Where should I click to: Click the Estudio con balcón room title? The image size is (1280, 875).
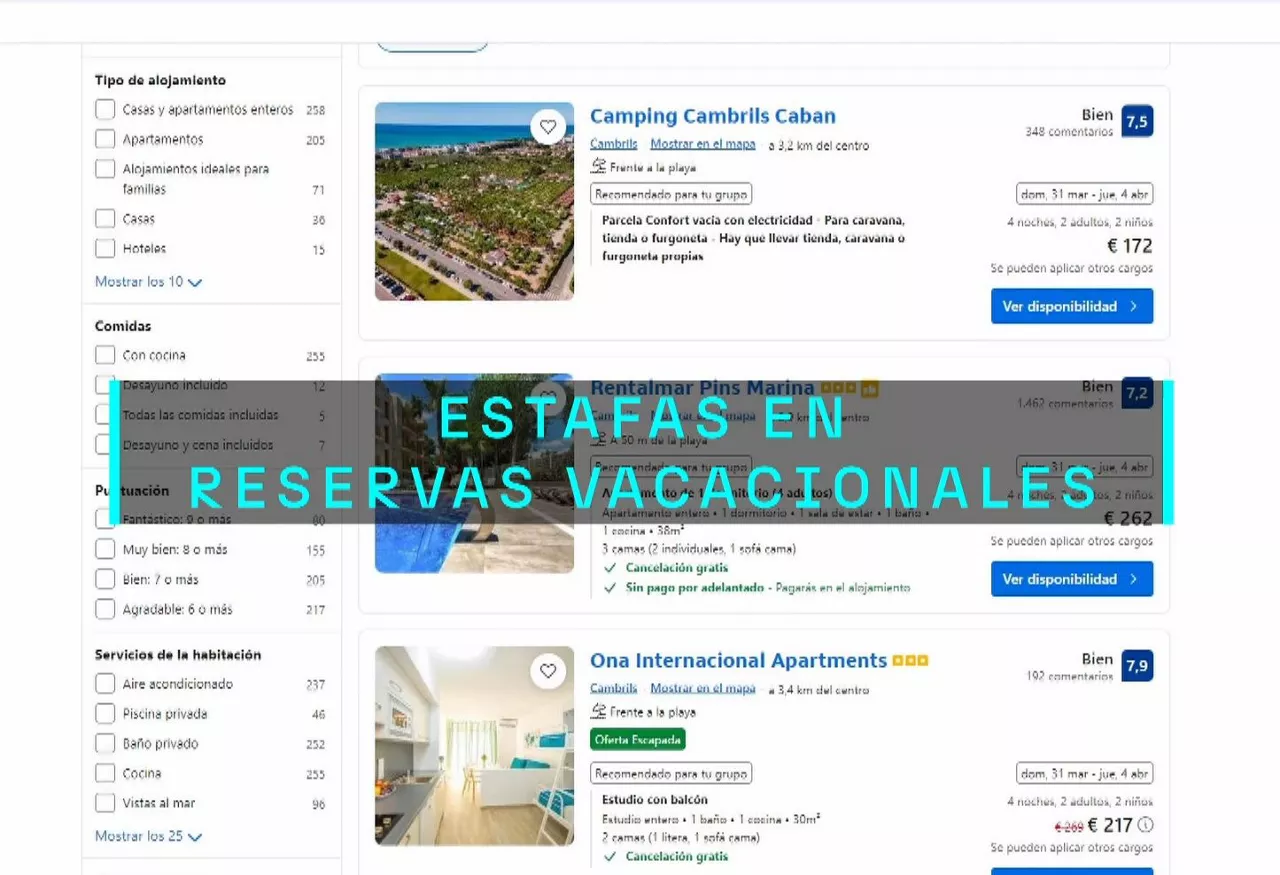coord(655,800)
